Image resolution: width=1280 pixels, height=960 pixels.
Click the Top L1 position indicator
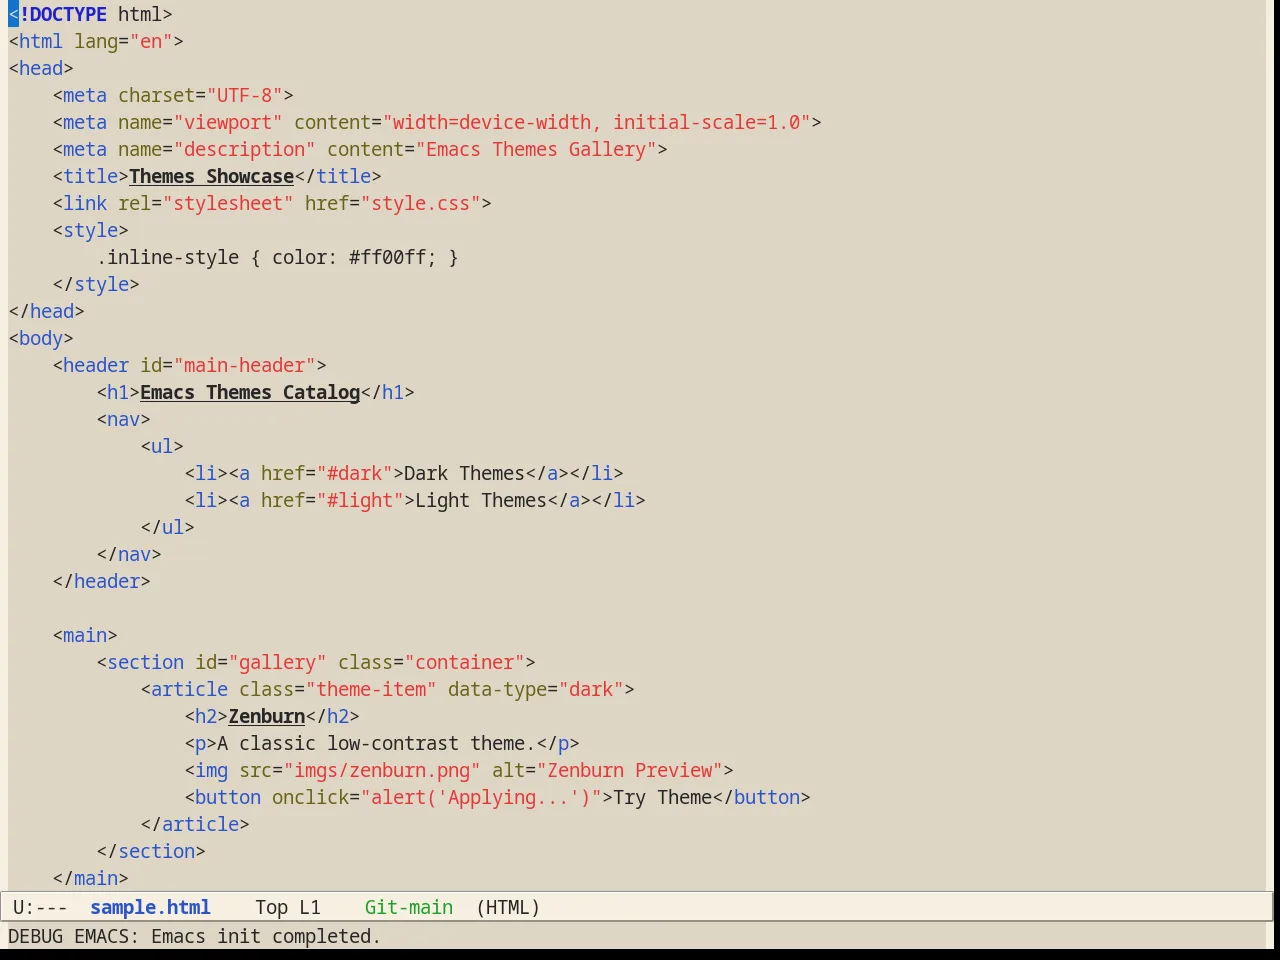point(288,907)
